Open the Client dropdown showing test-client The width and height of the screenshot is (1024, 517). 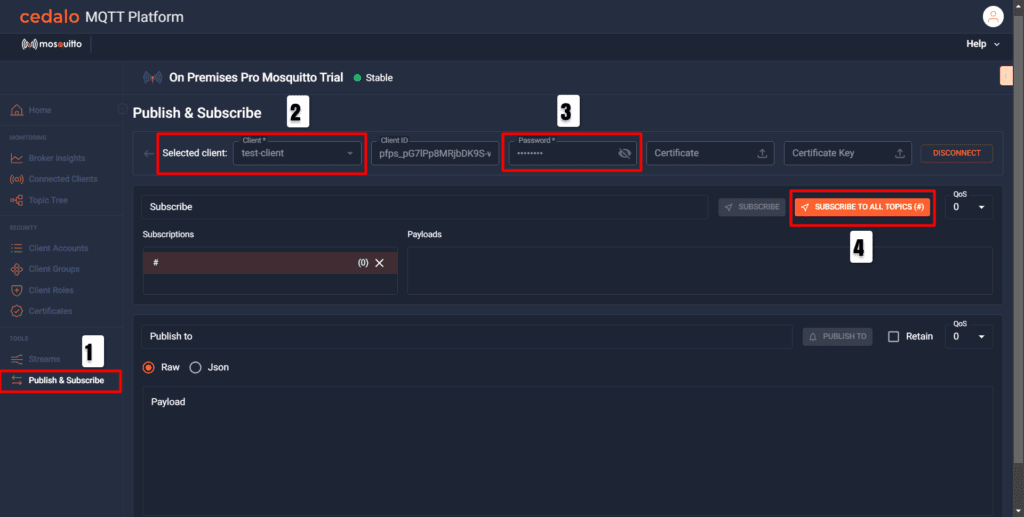297,153
